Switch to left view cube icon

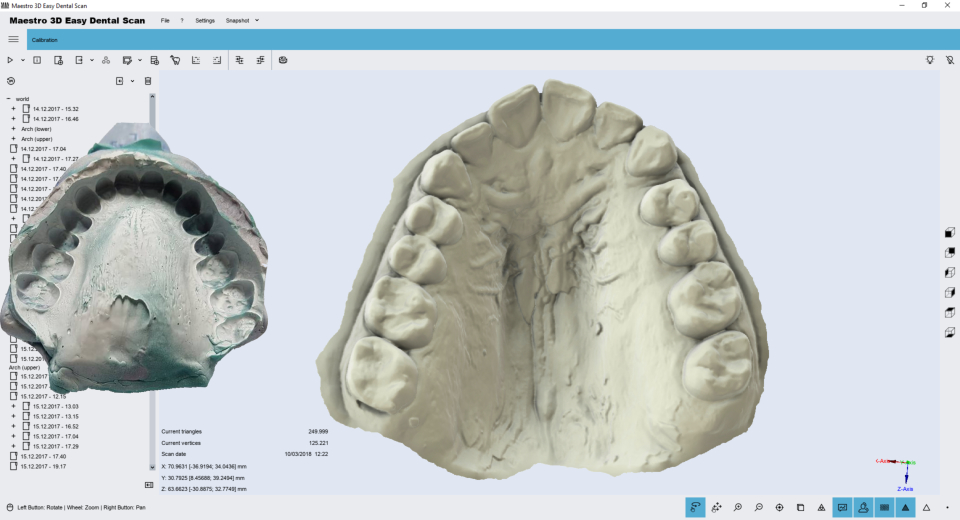click(950, 273)
